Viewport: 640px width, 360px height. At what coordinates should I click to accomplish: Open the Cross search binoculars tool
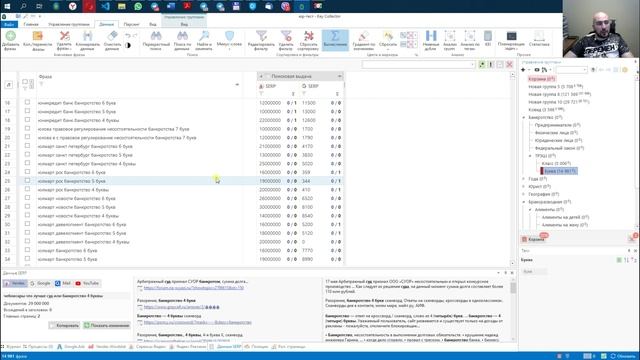pyautogui.click(x=156, y=36)
